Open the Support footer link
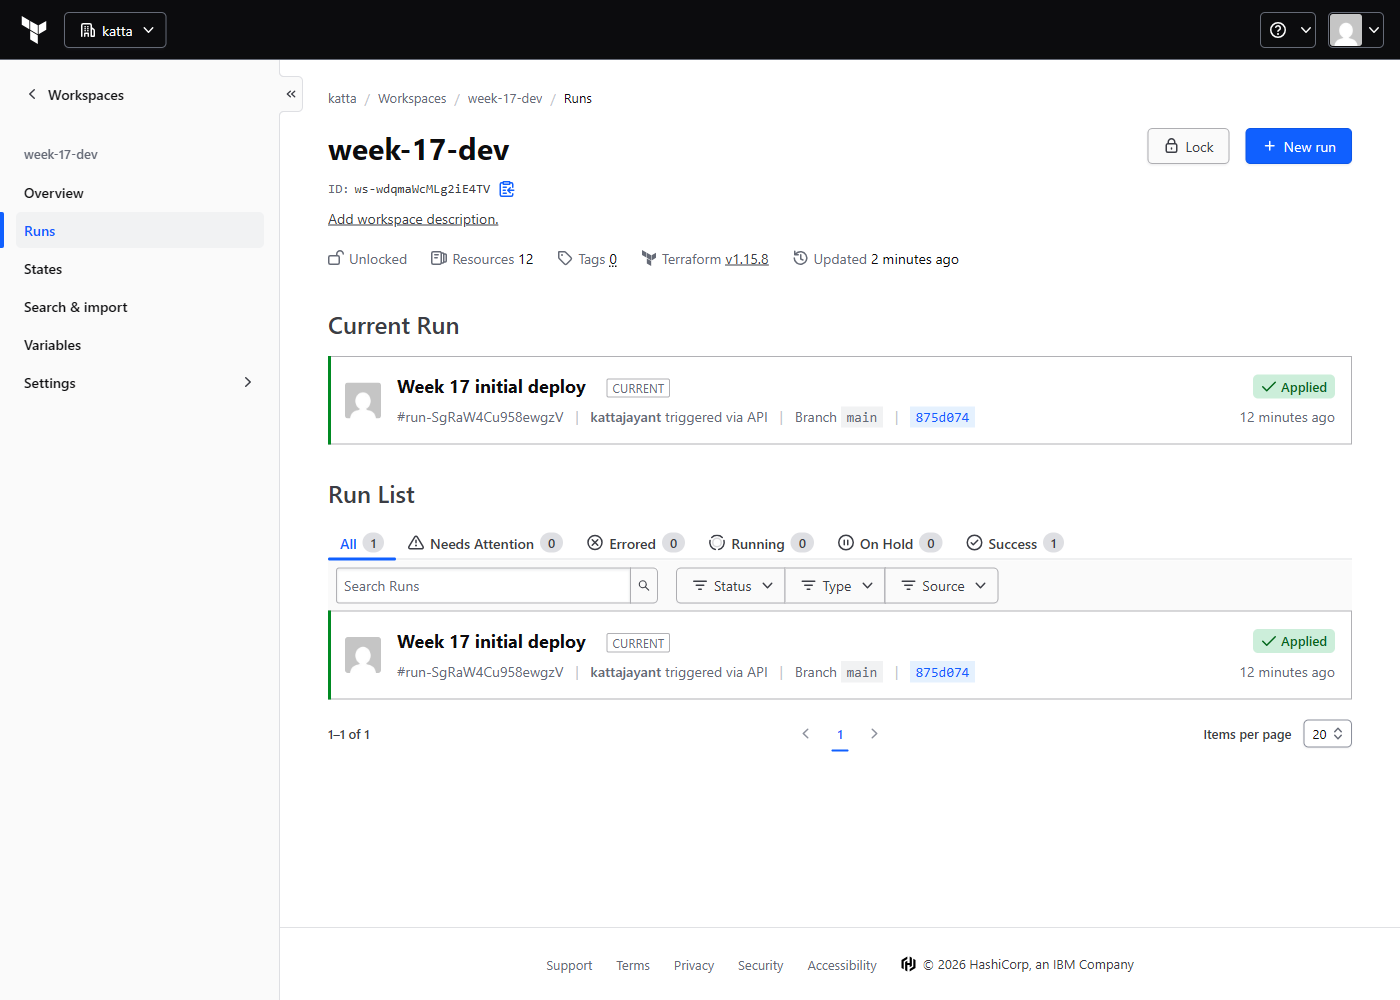This screenshot has height=1000, width=1400. coord(569,965)
